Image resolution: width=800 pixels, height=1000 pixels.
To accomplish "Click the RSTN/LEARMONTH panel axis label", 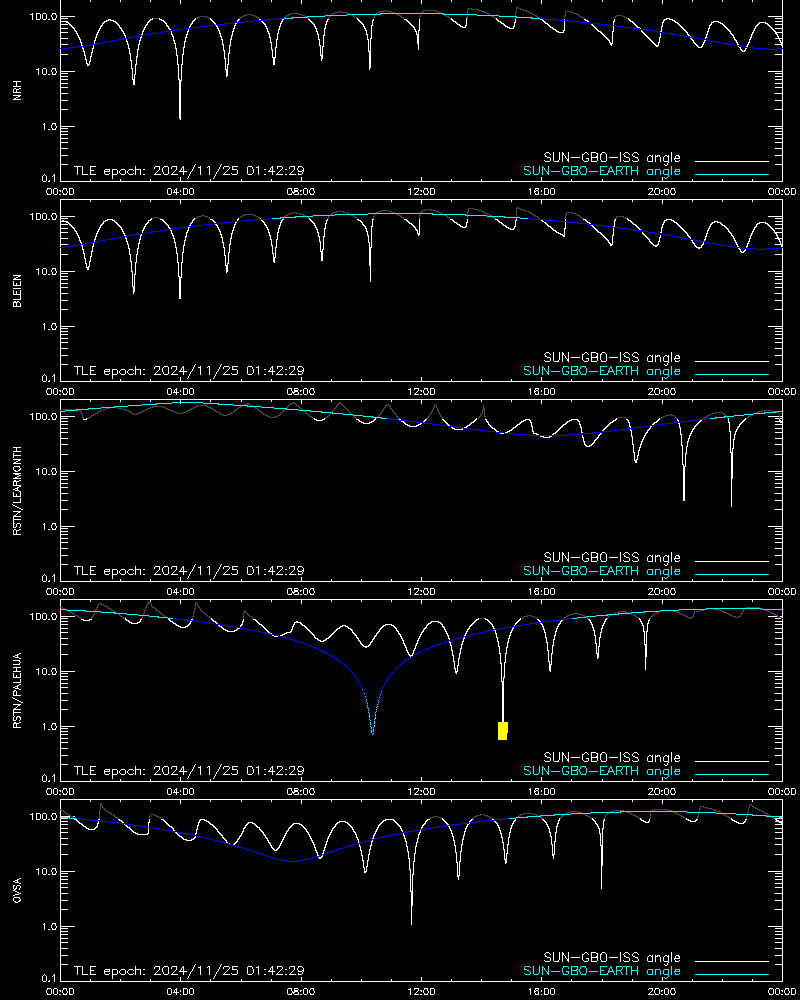I will (x=17, y=490).
